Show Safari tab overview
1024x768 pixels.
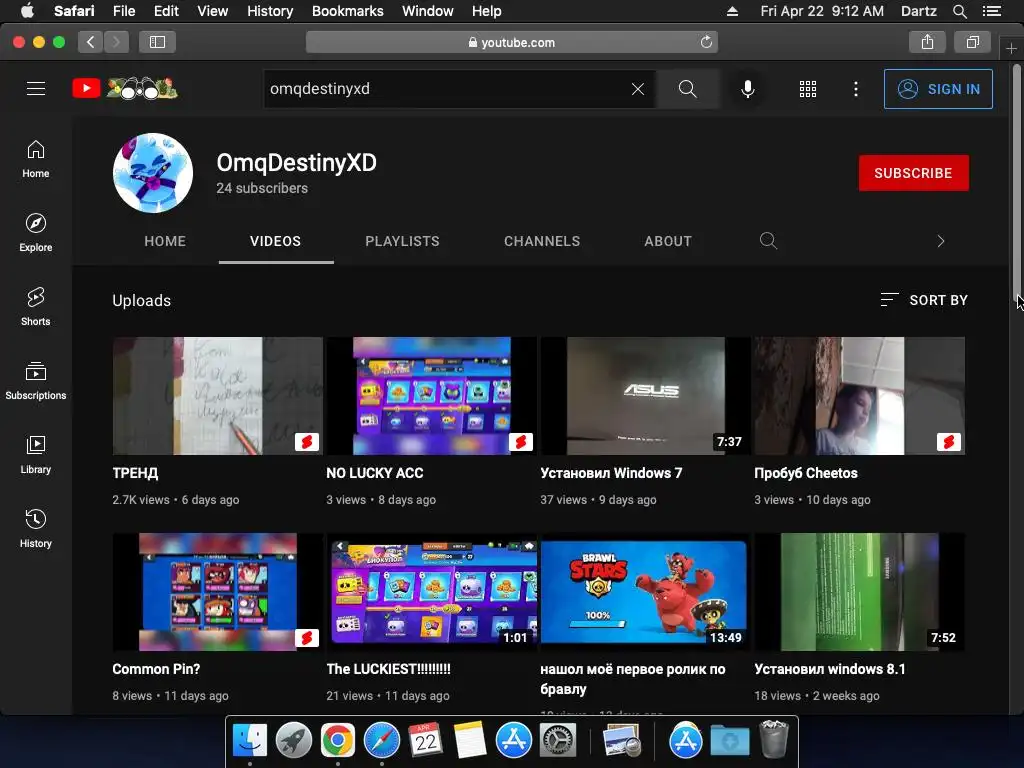pos(972,42)
